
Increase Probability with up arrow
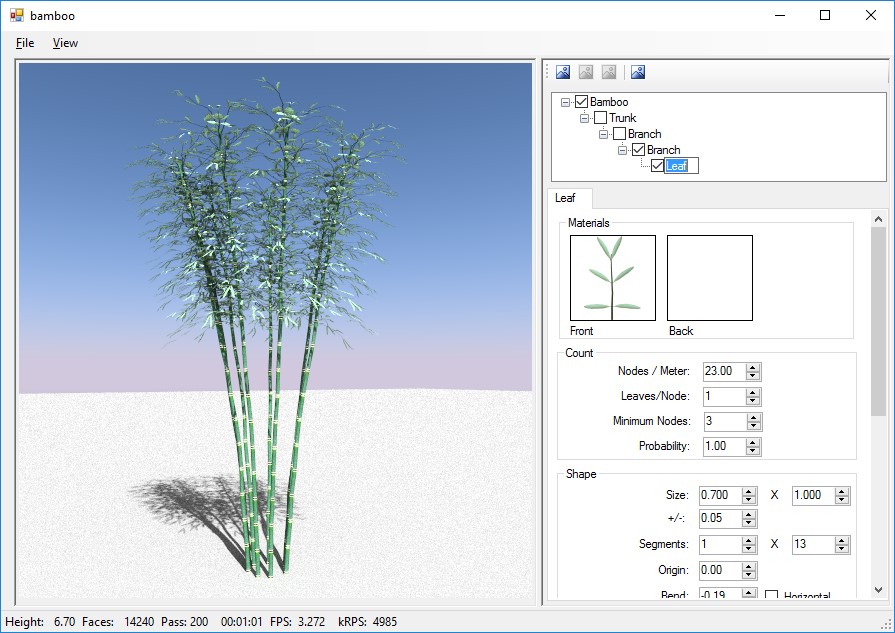point(753,442)
